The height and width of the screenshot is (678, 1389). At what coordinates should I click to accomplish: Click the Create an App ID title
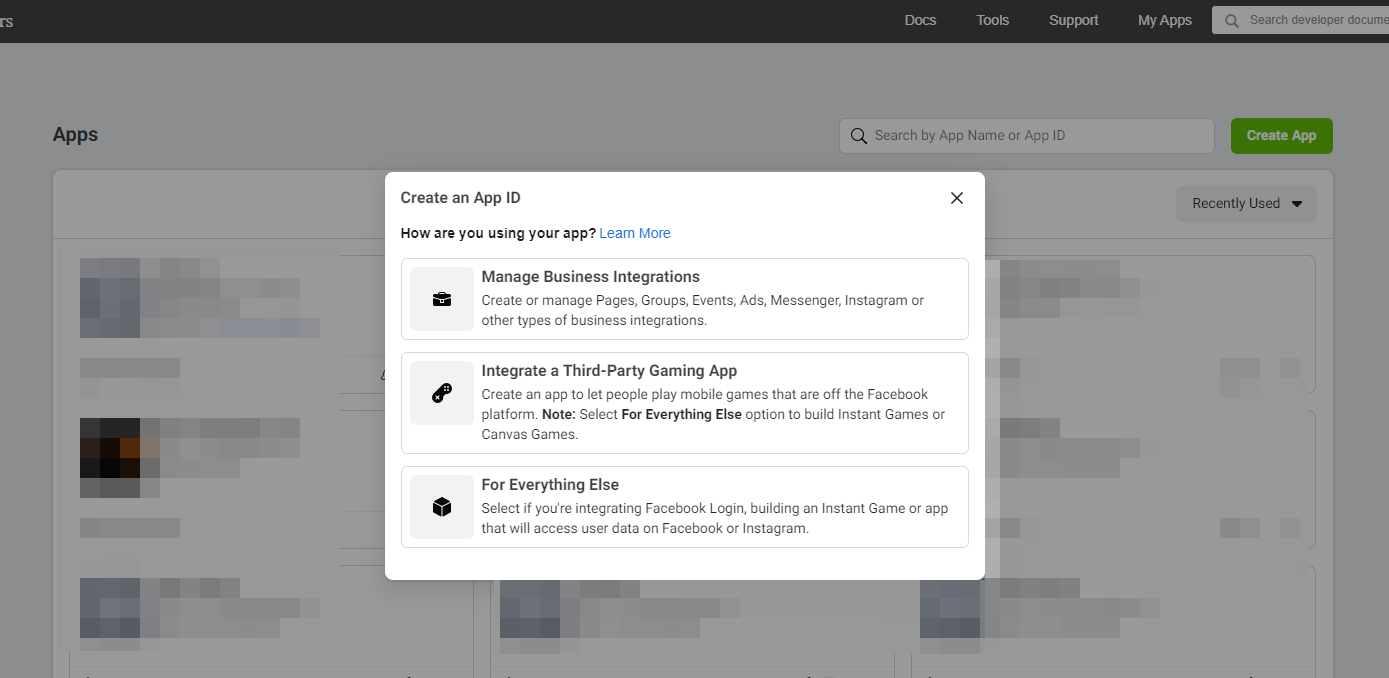[x=461, y=198]
